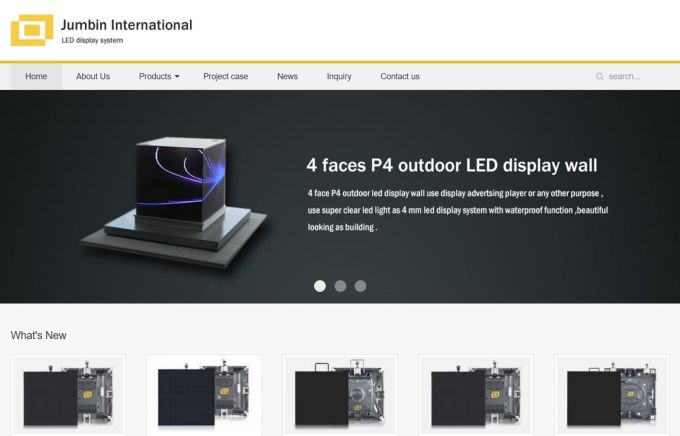Expand the Products dropdown menu
This screenshot has height=436, width=680.
point(159,77)
